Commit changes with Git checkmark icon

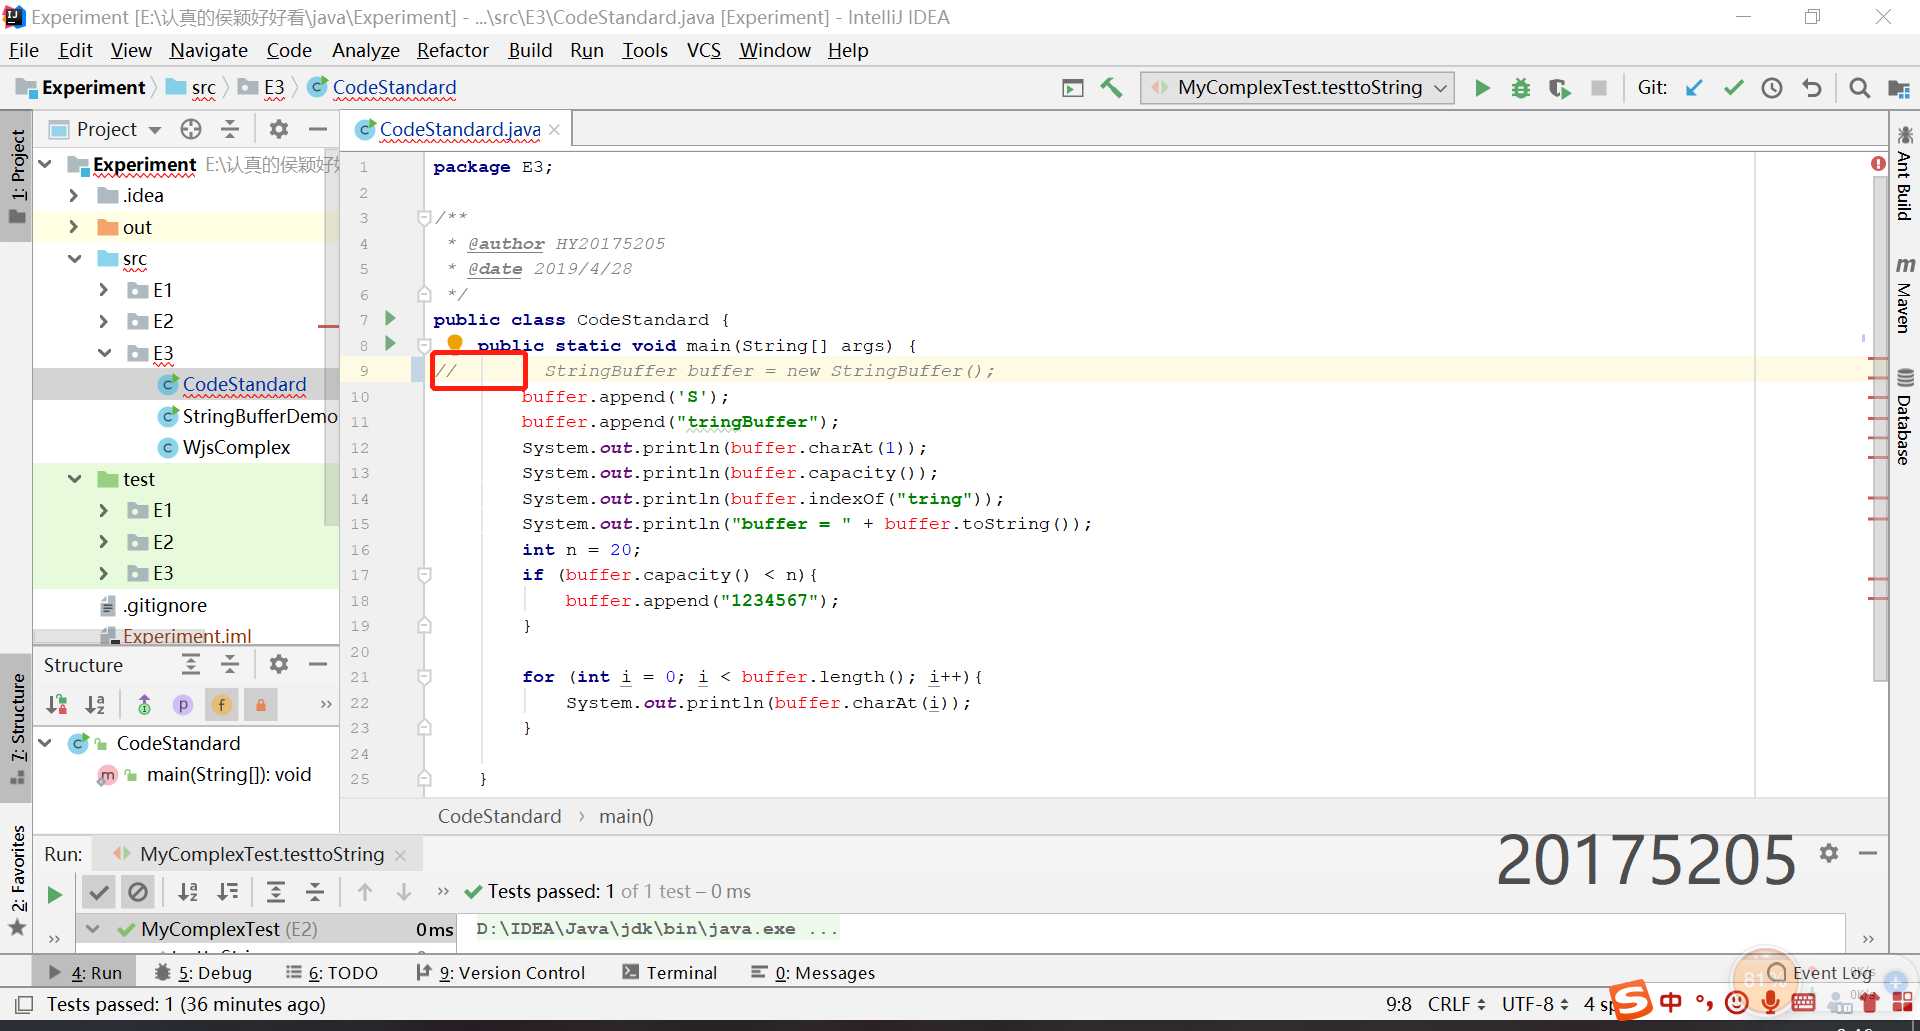[1733, 88]
